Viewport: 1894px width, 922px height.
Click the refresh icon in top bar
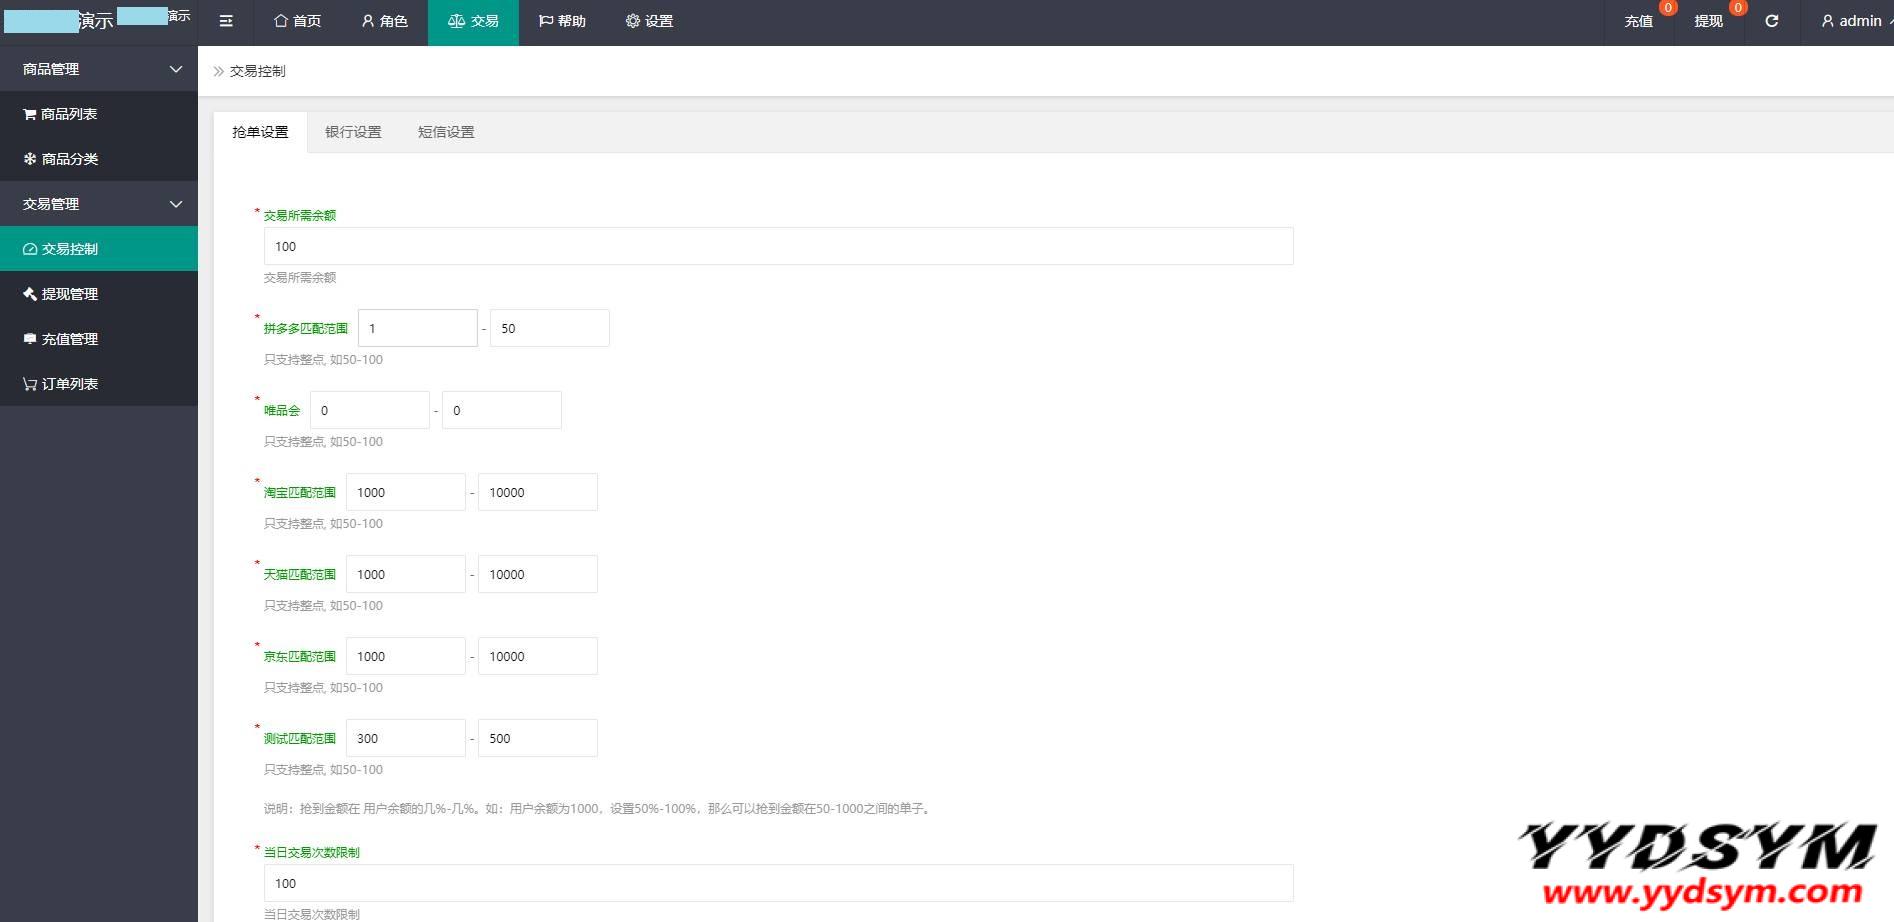click(1771, 21)
